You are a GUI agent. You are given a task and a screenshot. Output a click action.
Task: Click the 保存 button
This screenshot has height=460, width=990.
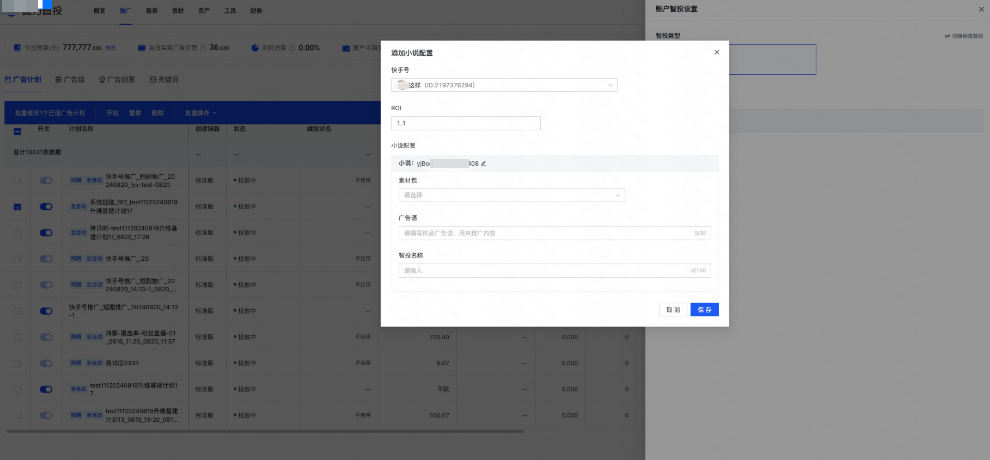704,310
